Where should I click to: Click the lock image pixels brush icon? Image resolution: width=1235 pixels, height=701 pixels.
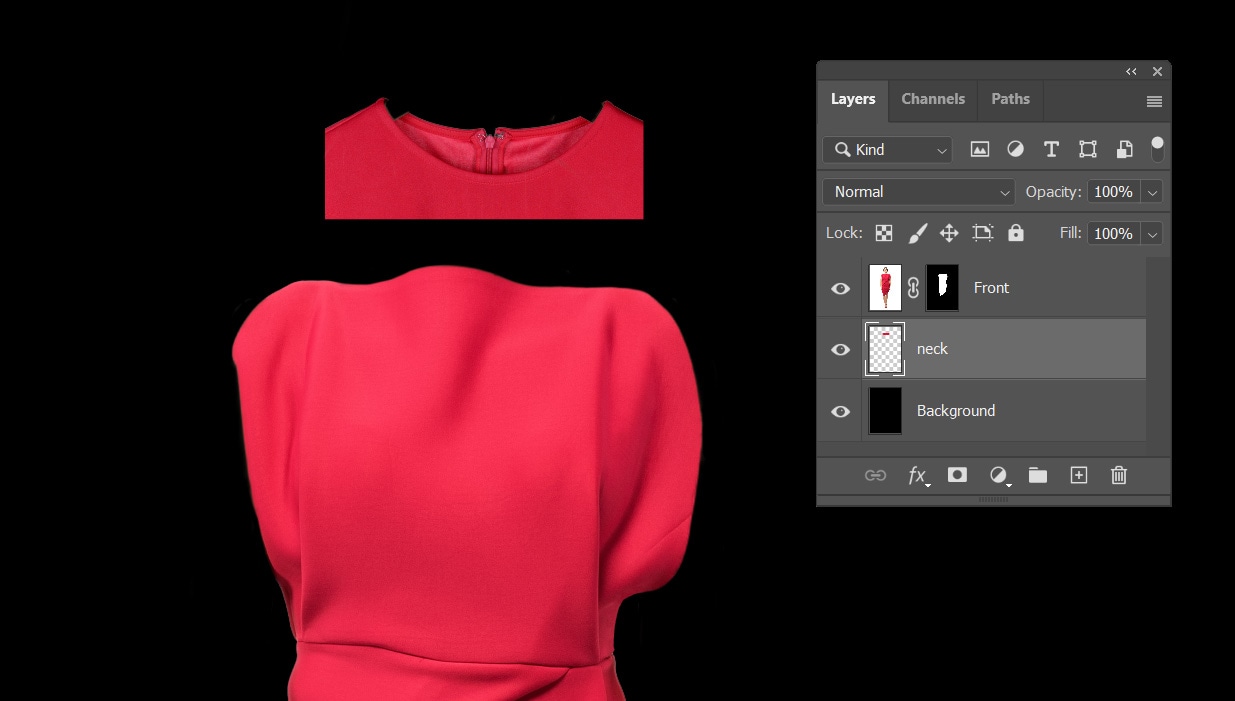917,233
